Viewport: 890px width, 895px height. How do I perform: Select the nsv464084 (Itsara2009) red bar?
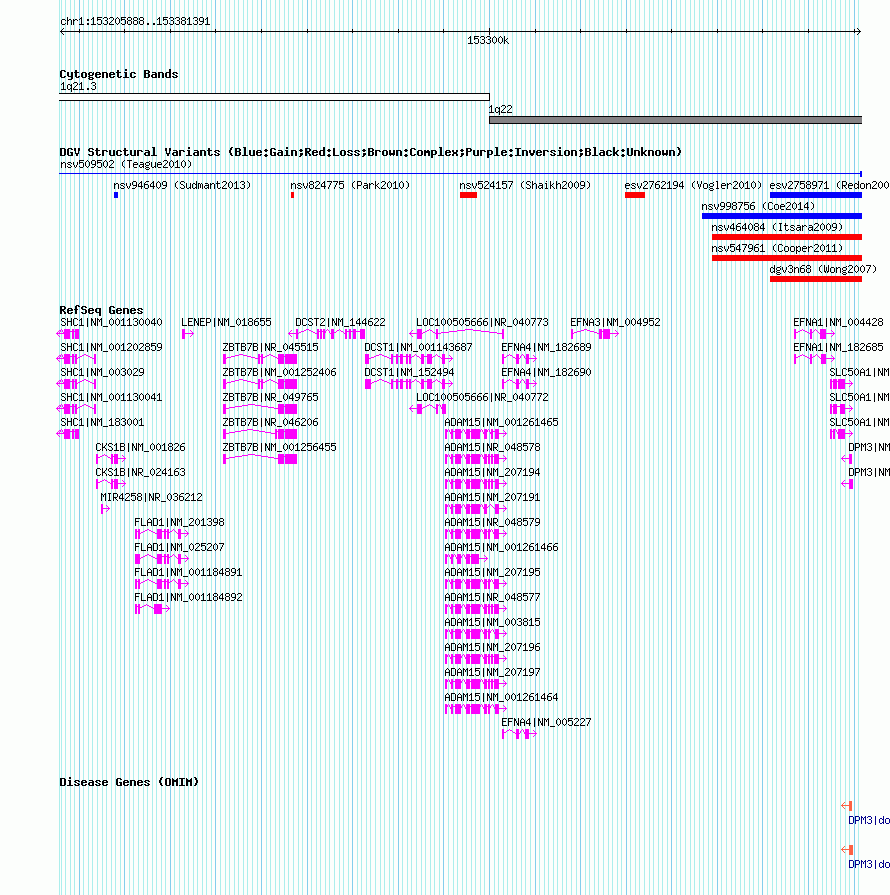[x=787, y=237]
